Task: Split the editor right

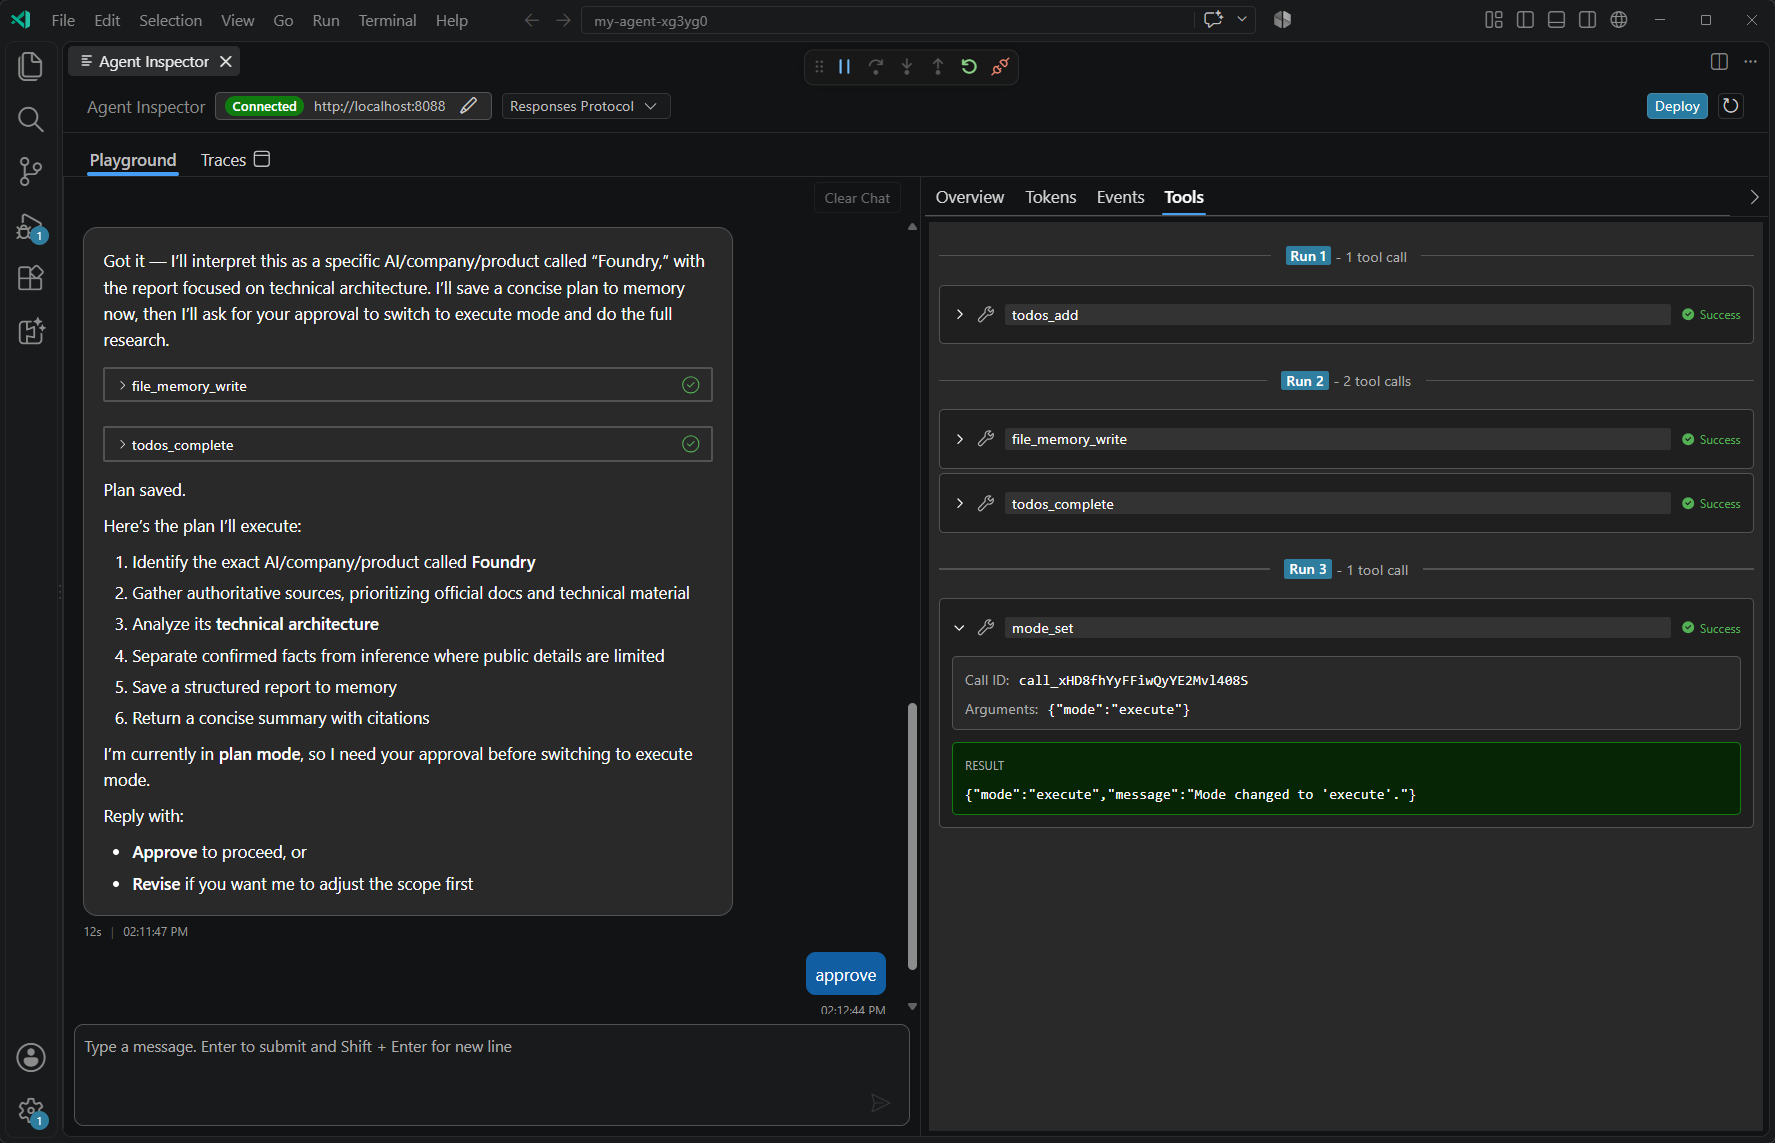Action: pos(1719,61)
